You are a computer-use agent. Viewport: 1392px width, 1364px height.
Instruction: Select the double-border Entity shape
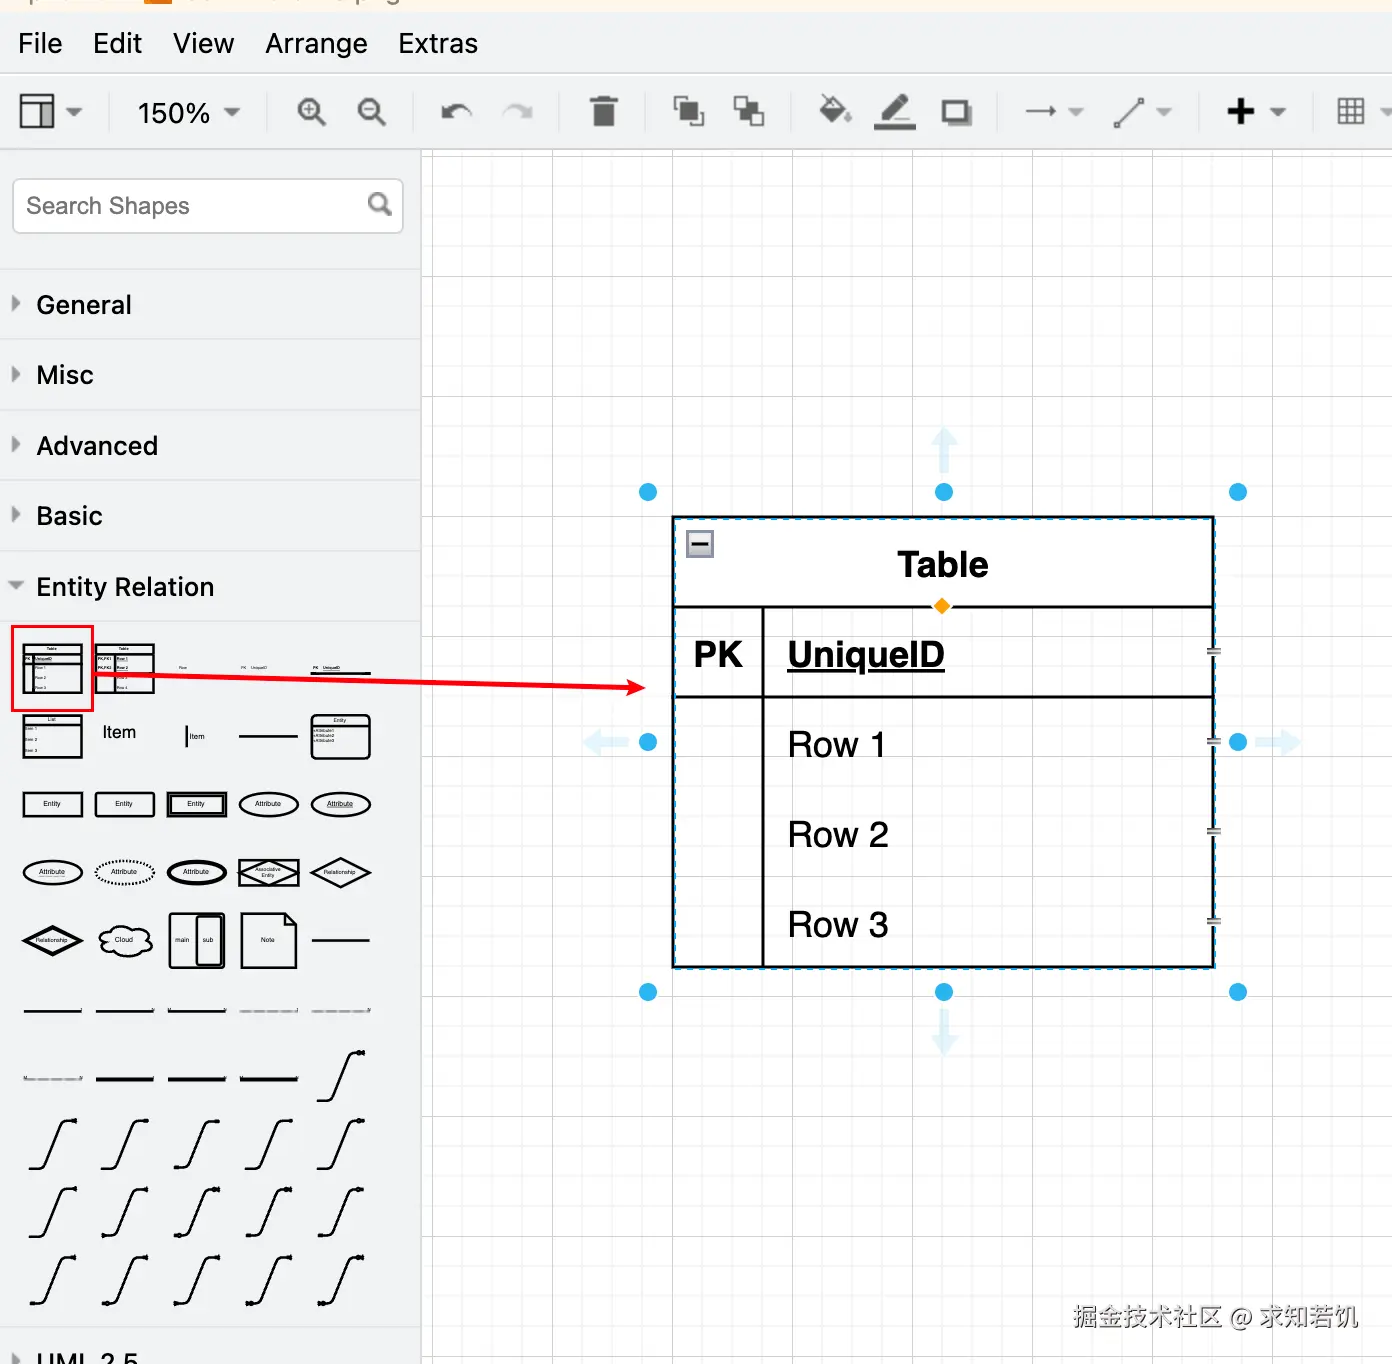coord(196,804)
